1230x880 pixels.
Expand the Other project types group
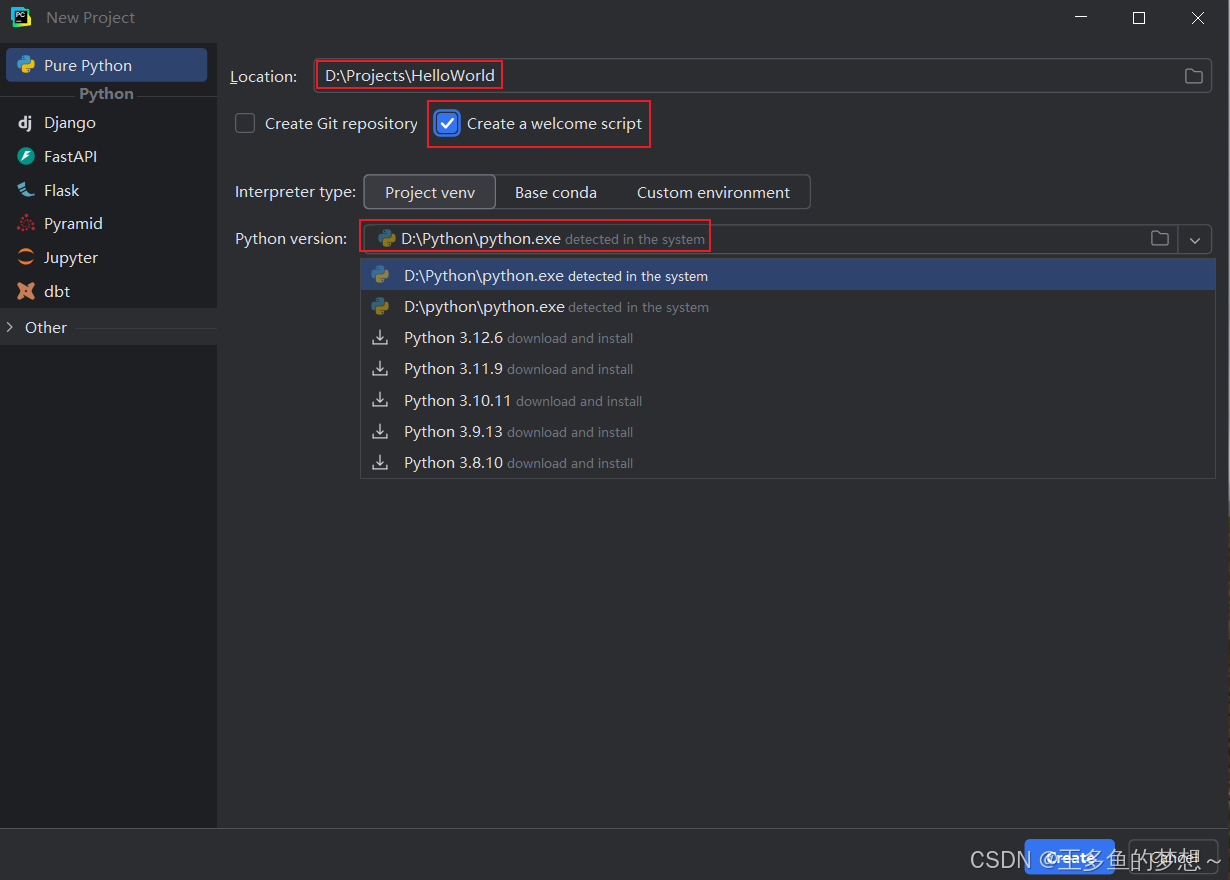coord(11,327)
